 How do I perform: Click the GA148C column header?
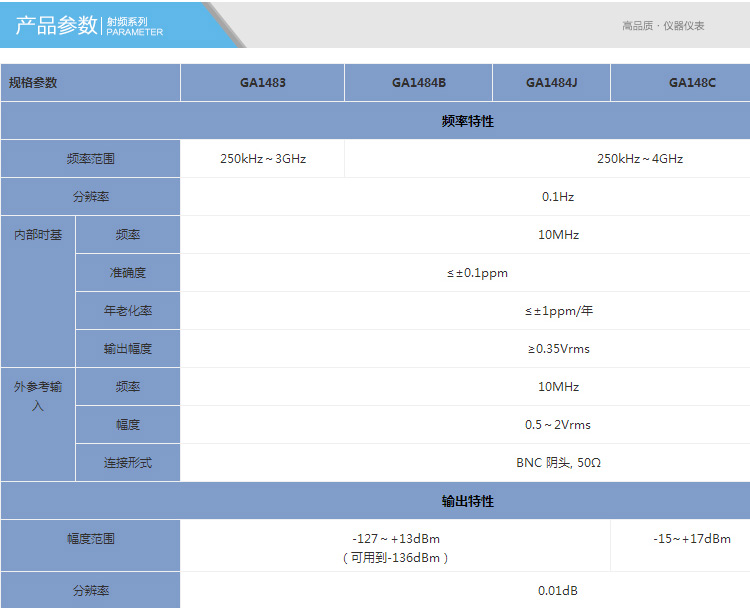pyautogui.click(x=692, y=83)
